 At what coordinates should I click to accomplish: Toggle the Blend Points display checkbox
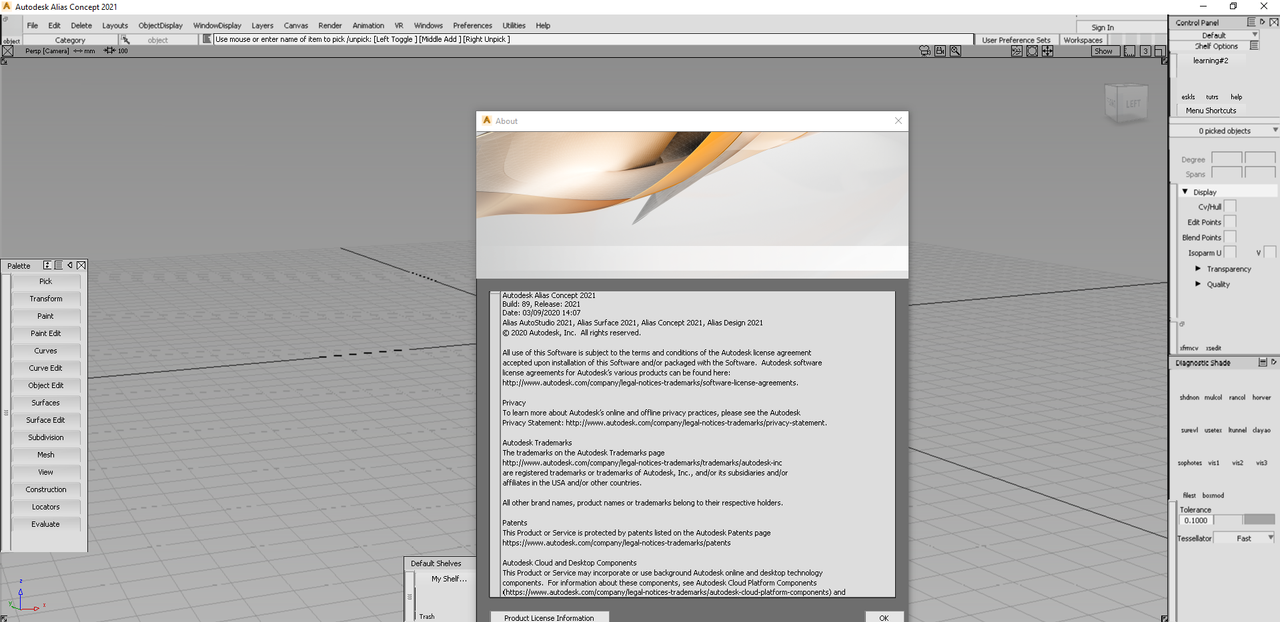click(x=1230, y=237)
